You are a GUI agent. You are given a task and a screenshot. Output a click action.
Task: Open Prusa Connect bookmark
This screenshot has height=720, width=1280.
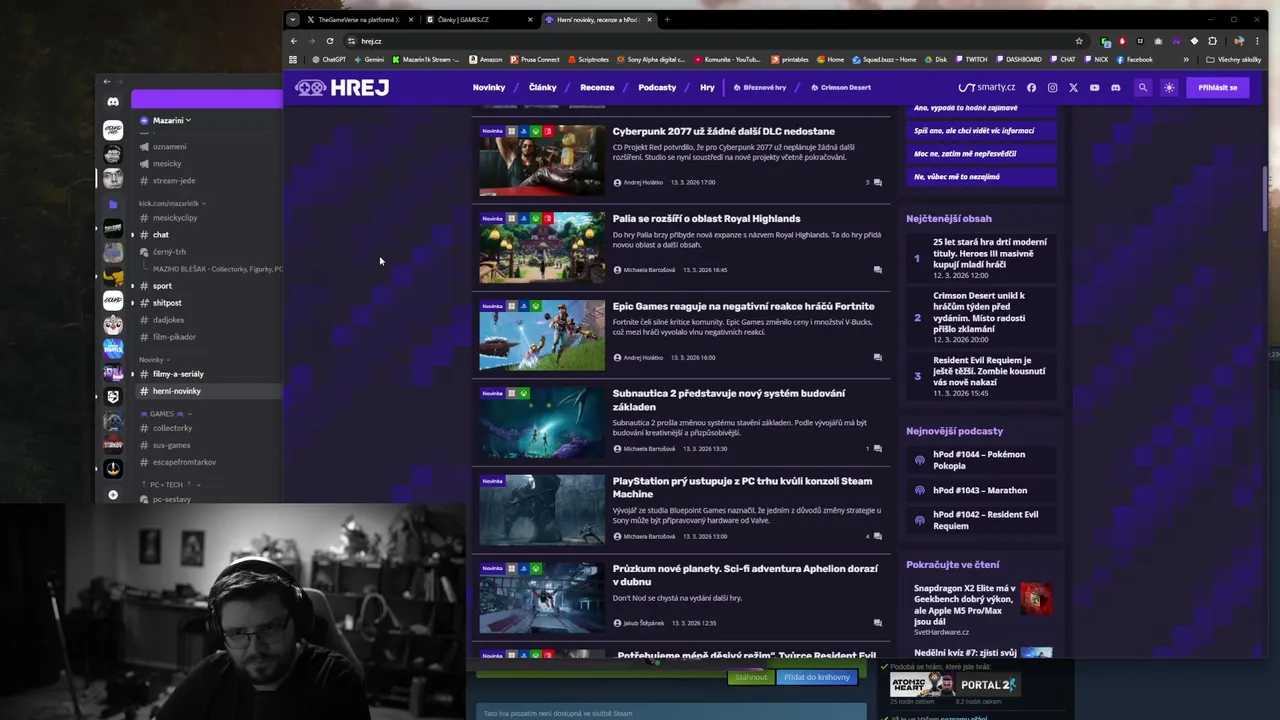[535, 59]
